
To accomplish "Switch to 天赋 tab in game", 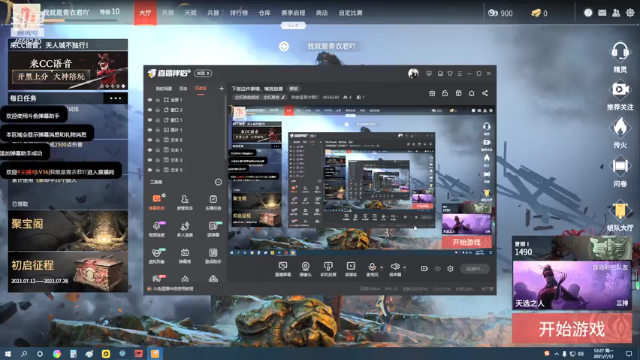I will click(191, 13).
